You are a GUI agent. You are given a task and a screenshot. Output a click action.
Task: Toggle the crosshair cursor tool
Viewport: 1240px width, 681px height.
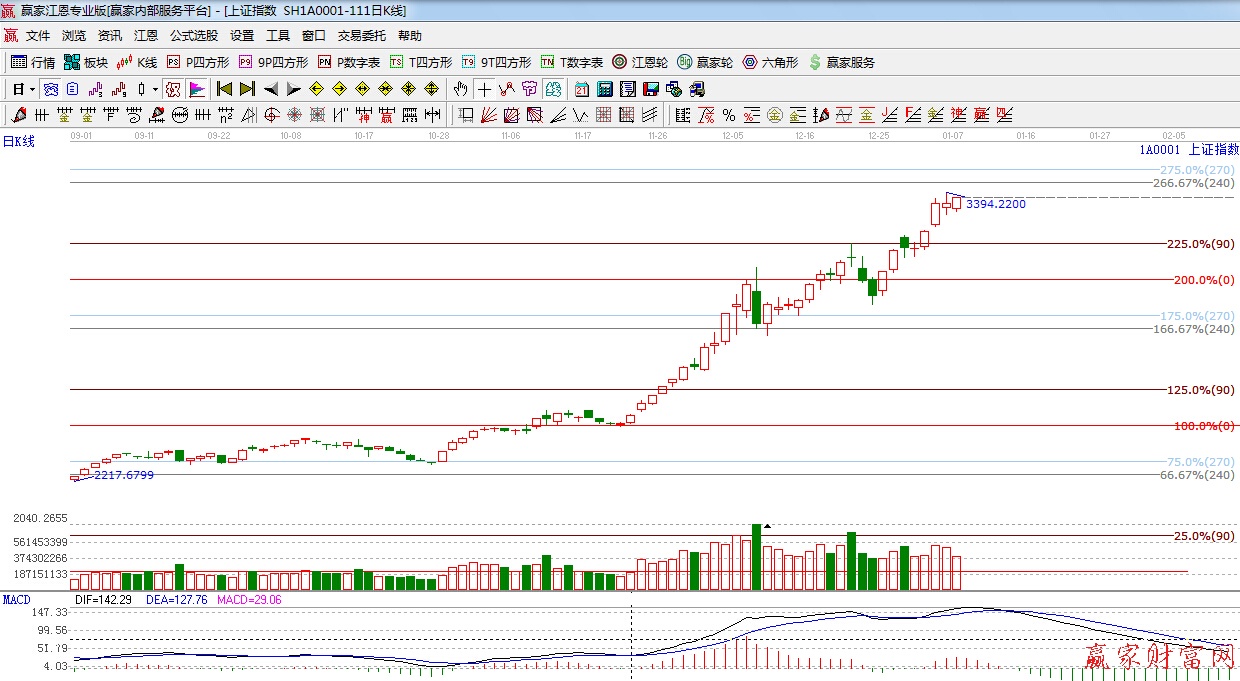pos(484,89)
